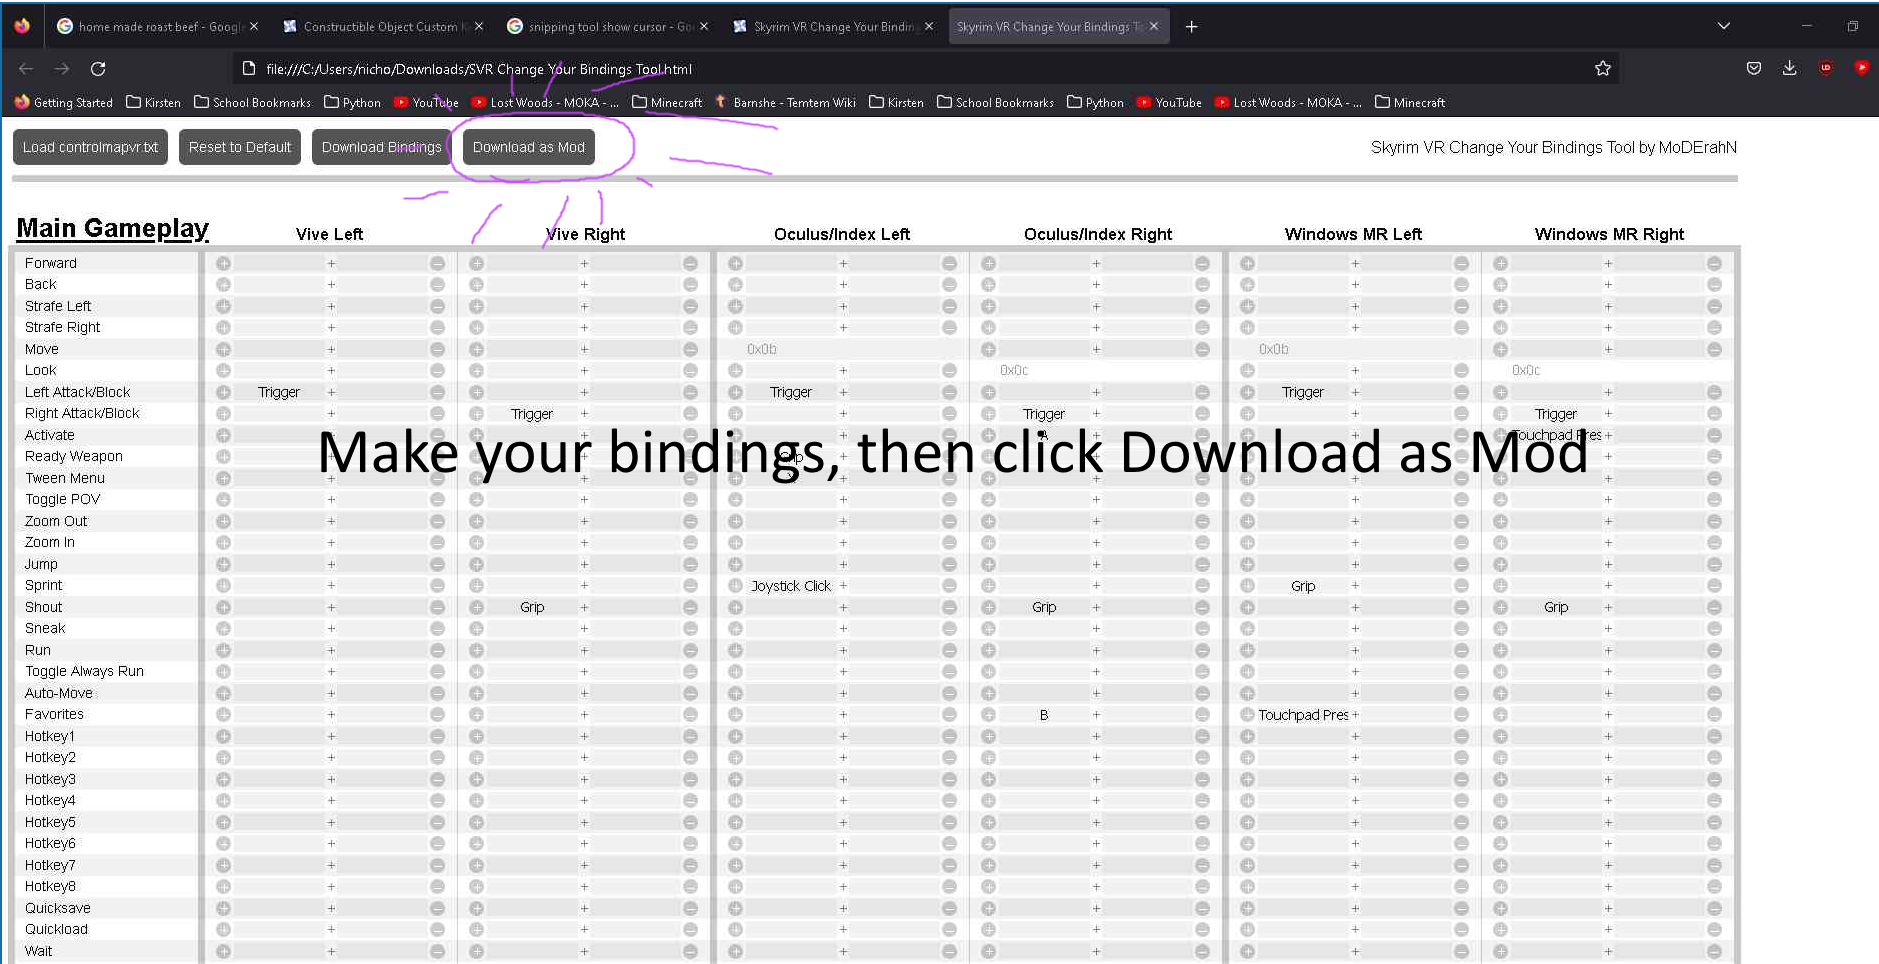Switch to the home made roast beef tab

[158, 27]
